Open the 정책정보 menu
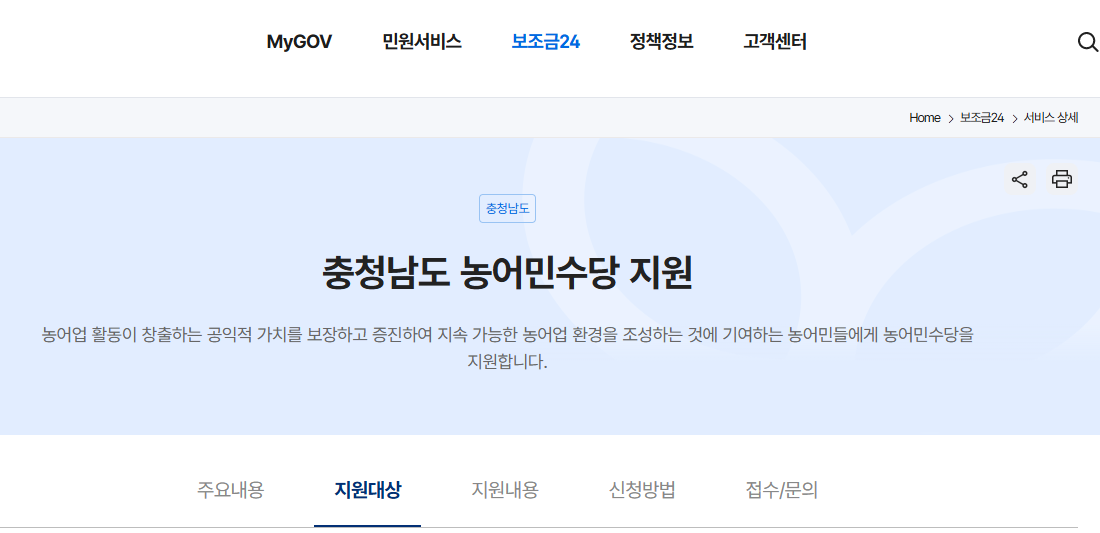The height and width of the screenshot is (533, 1100). pyautogui.click(x=662, y=42)
